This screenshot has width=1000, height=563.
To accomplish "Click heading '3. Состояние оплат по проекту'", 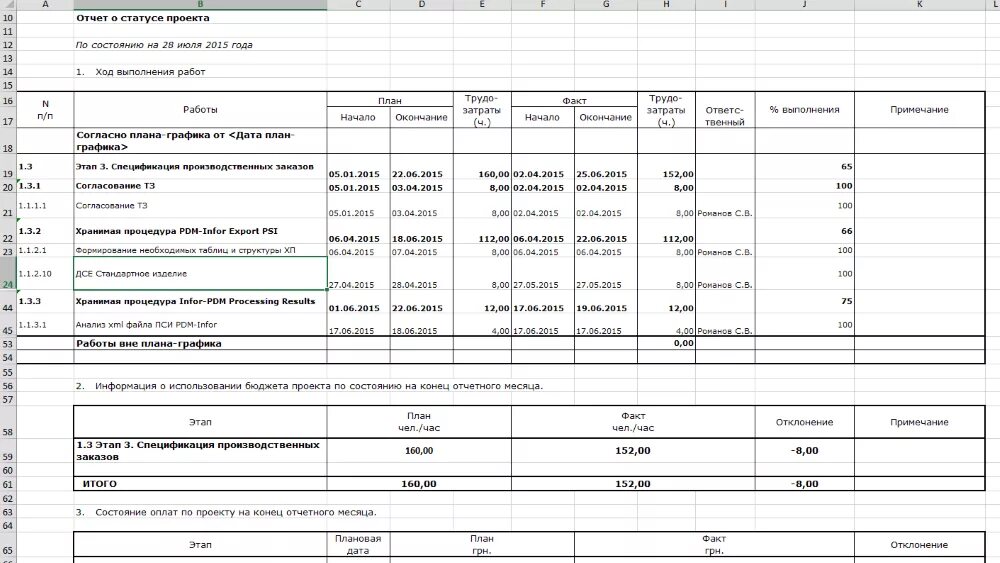I will click(x=226, y=512).
